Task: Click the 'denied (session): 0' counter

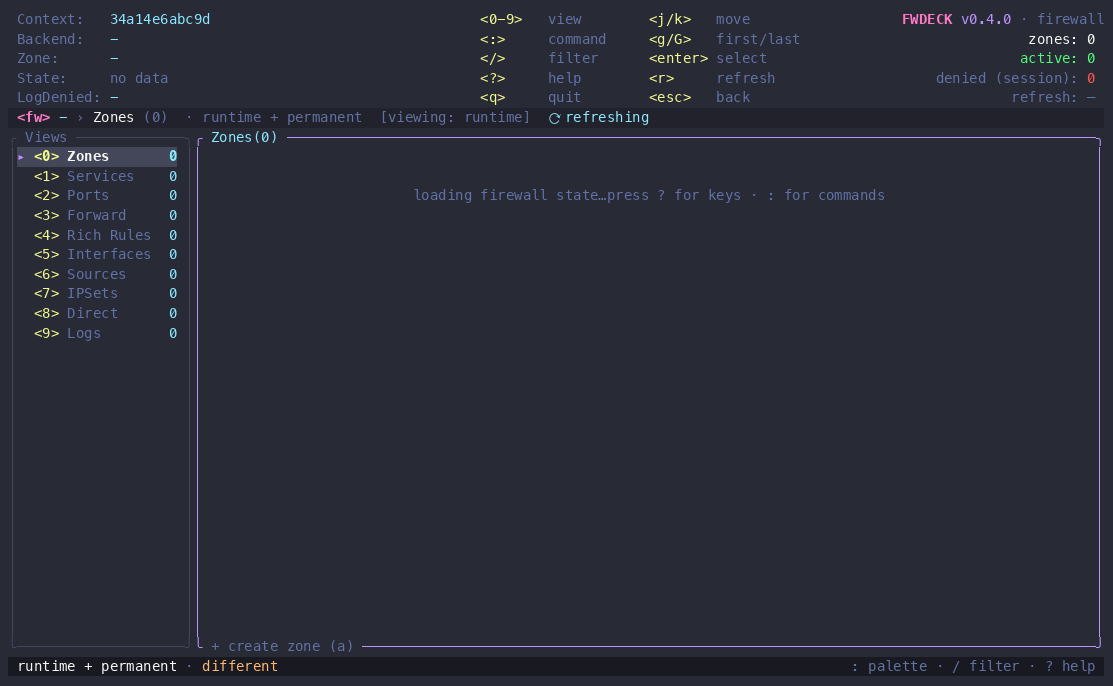Action: (1016, 78)
